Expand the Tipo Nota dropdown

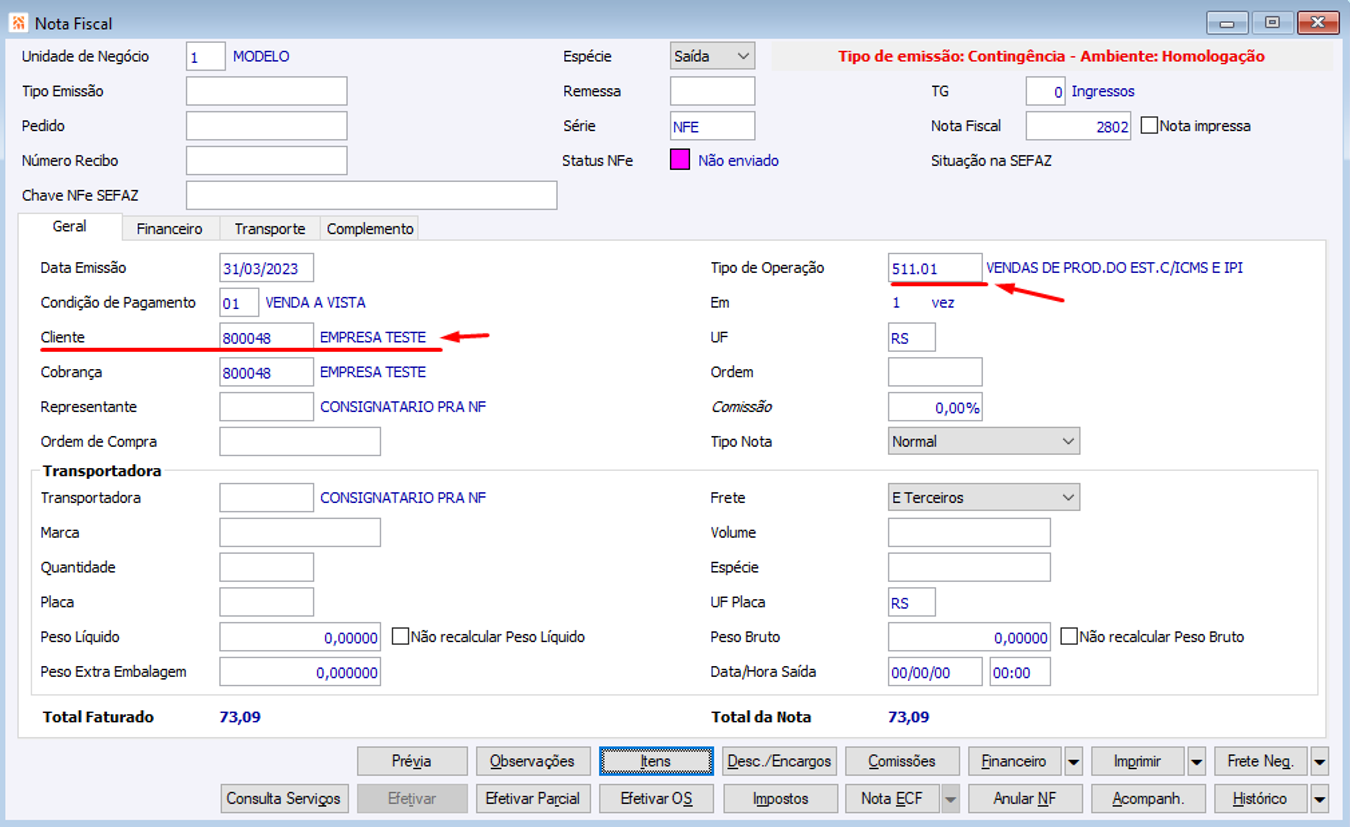(x=984, y=441)
